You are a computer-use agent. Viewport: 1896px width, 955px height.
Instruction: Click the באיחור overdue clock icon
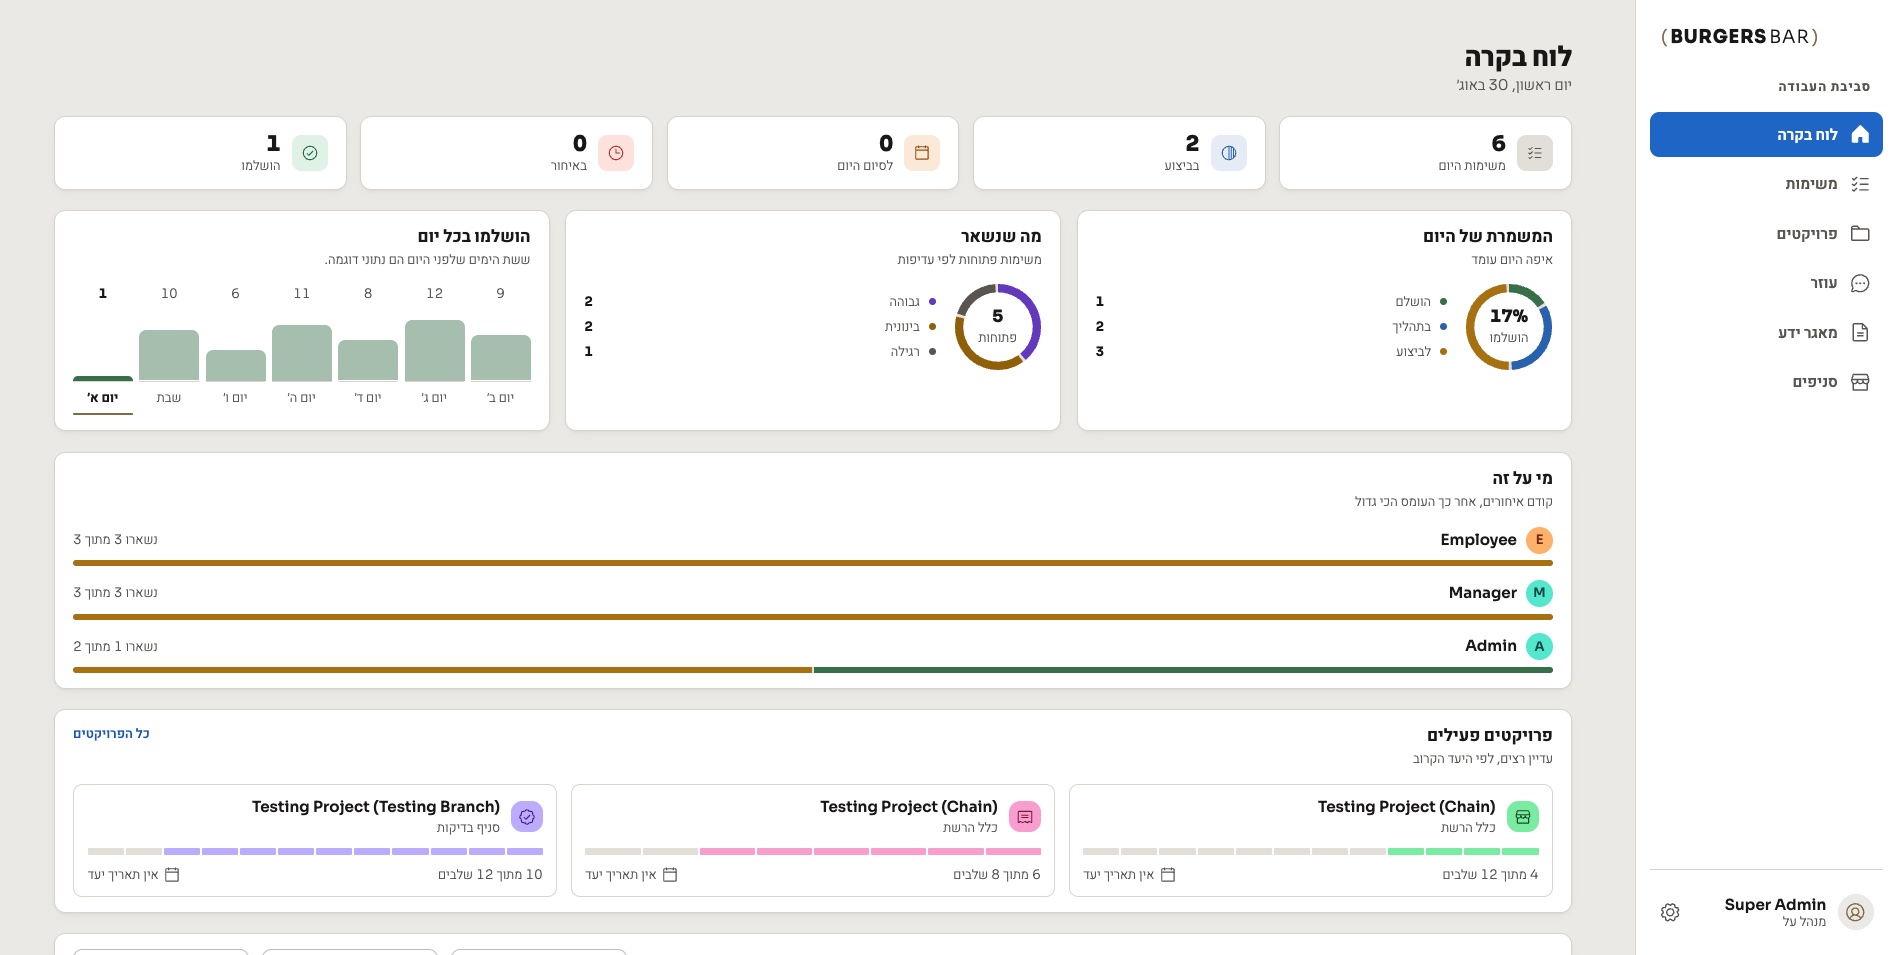(616, 153)
